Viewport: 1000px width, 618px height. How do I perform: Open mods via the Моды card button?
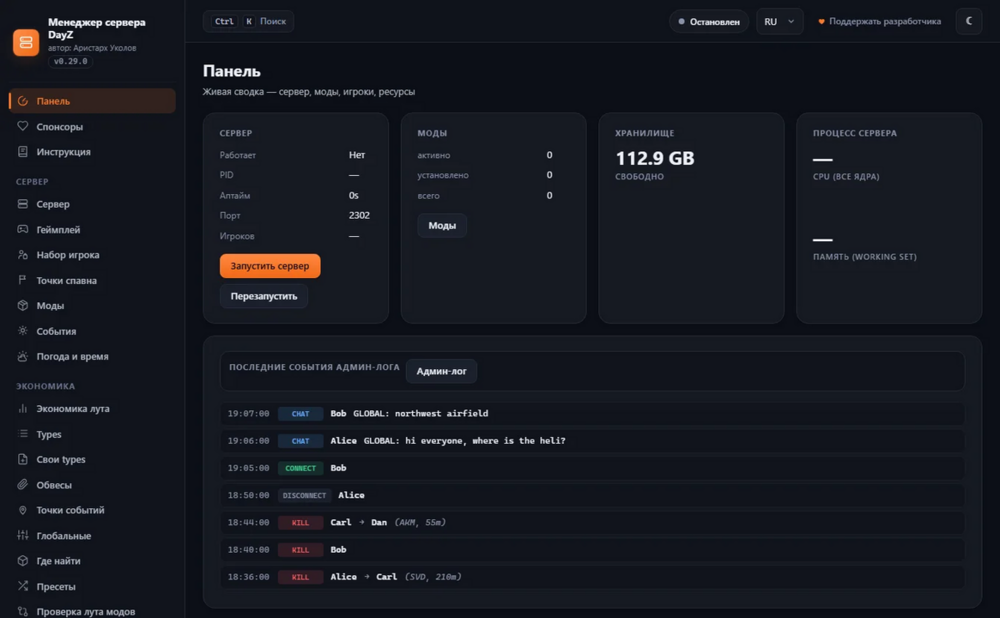[x=442, y=226]
